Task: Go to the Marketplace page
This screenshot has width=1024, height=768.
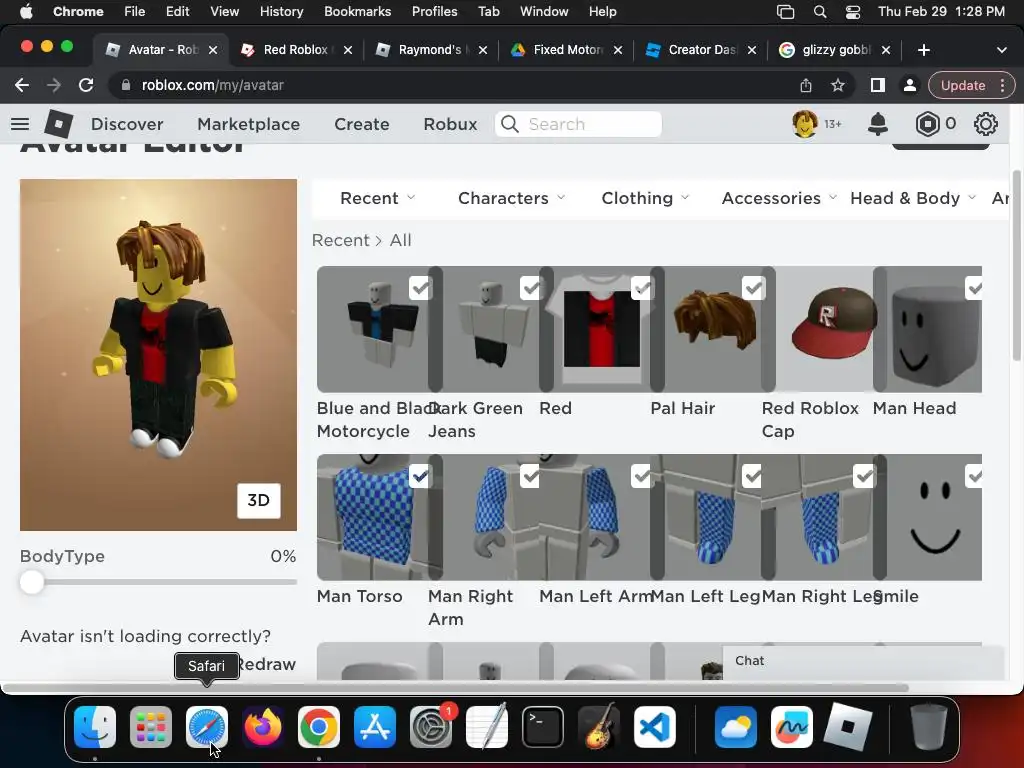Action: (x=248, y=124)
